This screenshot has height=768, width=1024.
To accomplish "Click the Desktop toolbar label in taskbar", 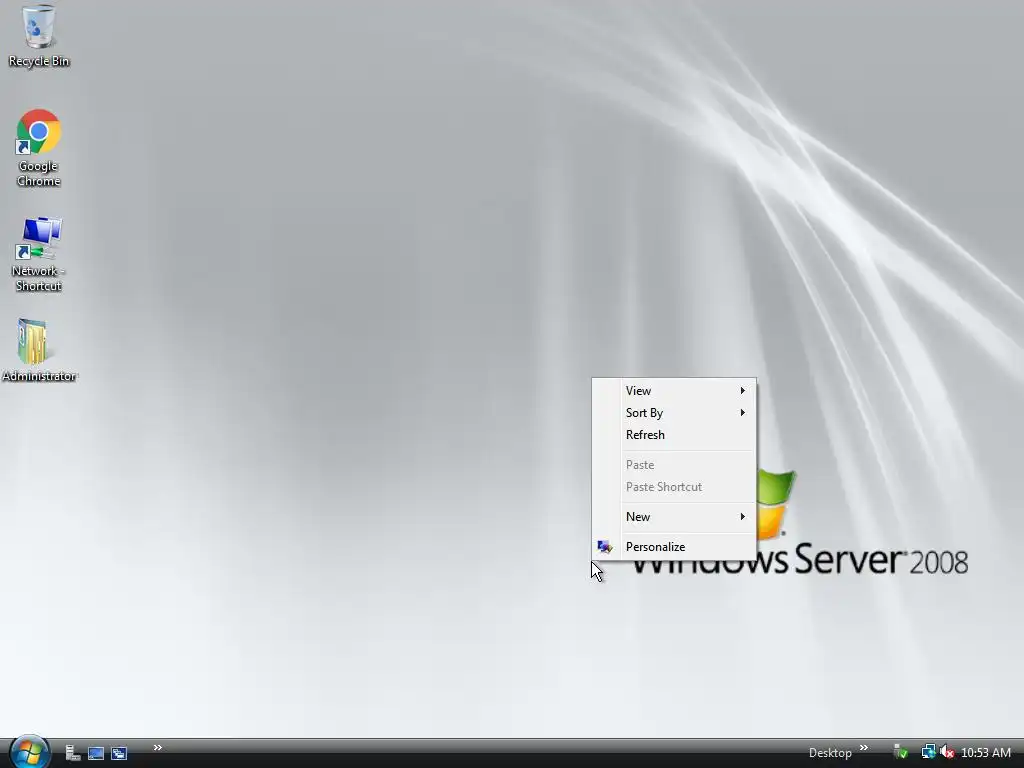I will point(830,753).
